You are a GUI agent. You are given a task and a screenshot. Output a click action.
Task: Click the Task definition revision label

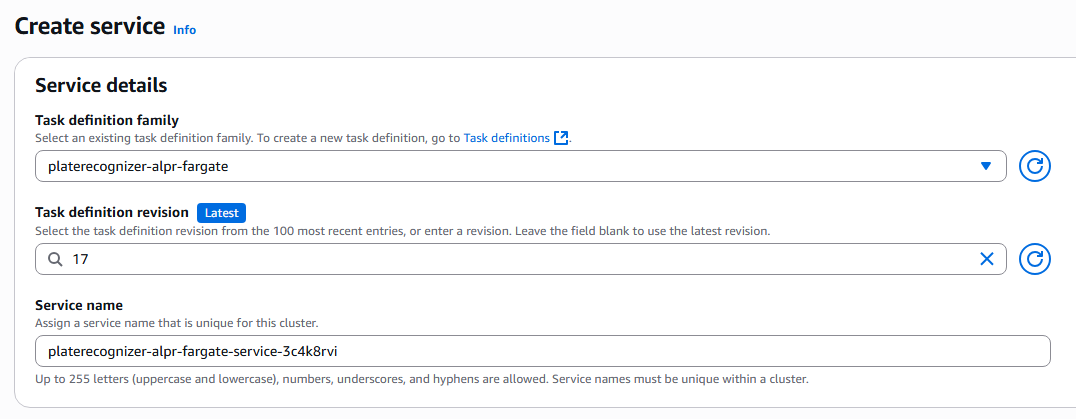pos(112,212)
